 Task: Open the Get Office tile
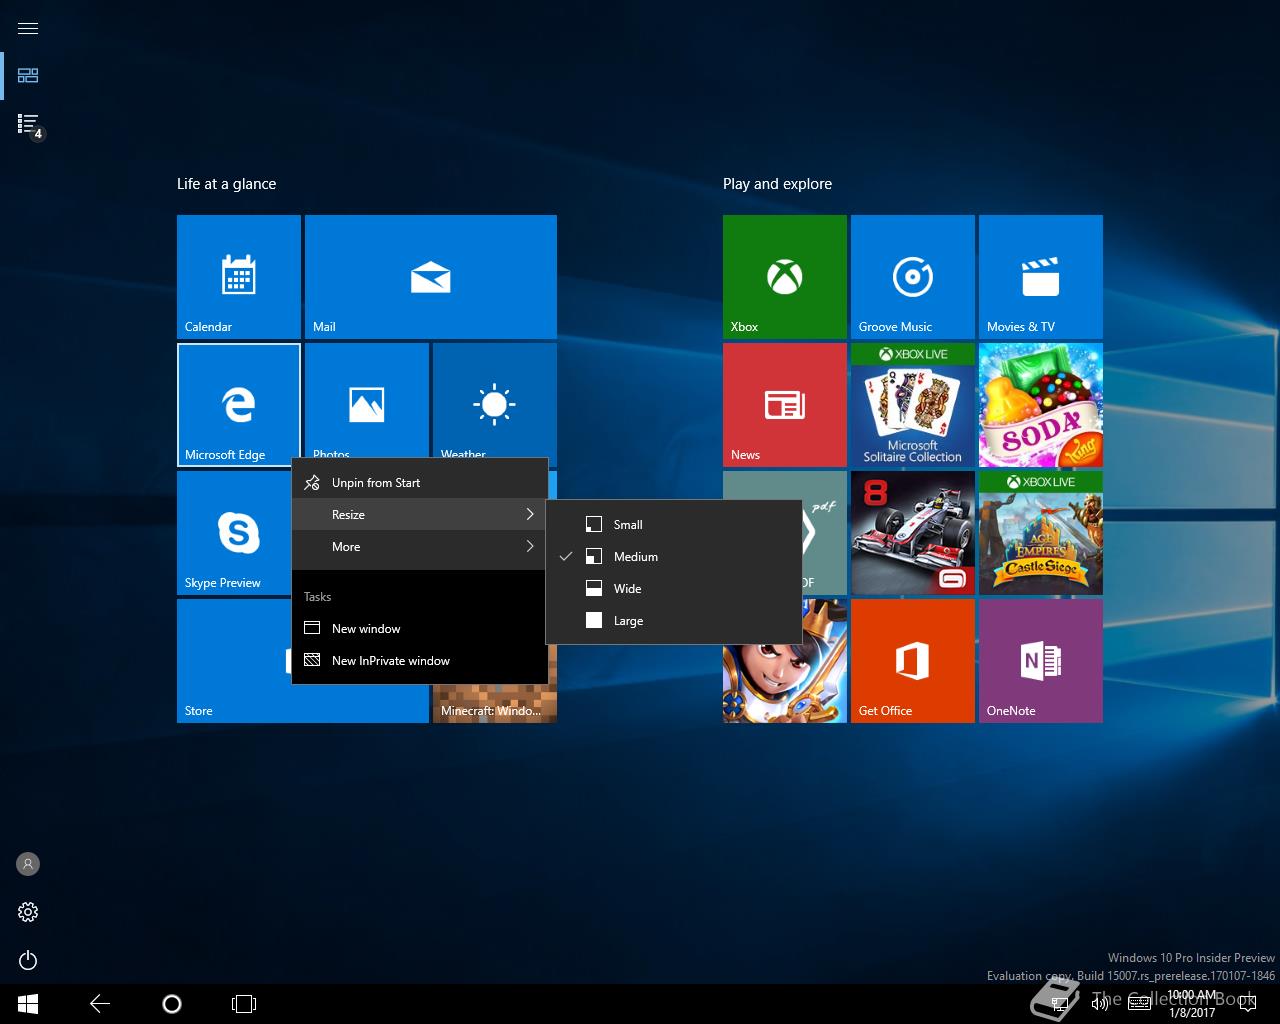[913, 661]
